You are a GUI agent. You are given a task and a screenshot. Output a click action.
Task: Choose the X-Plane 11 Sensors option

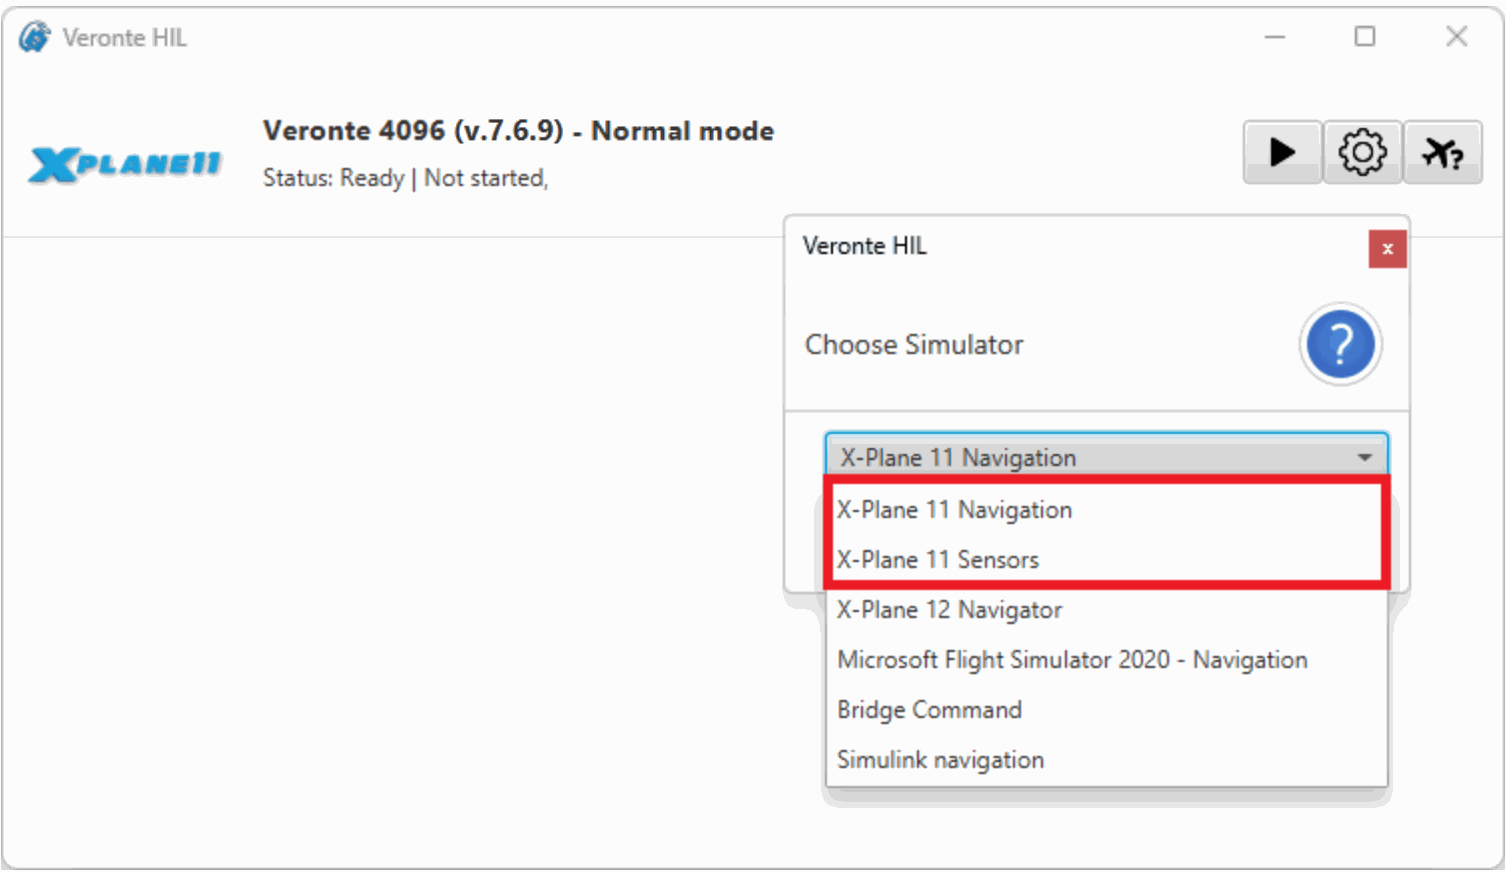[938, 560]
